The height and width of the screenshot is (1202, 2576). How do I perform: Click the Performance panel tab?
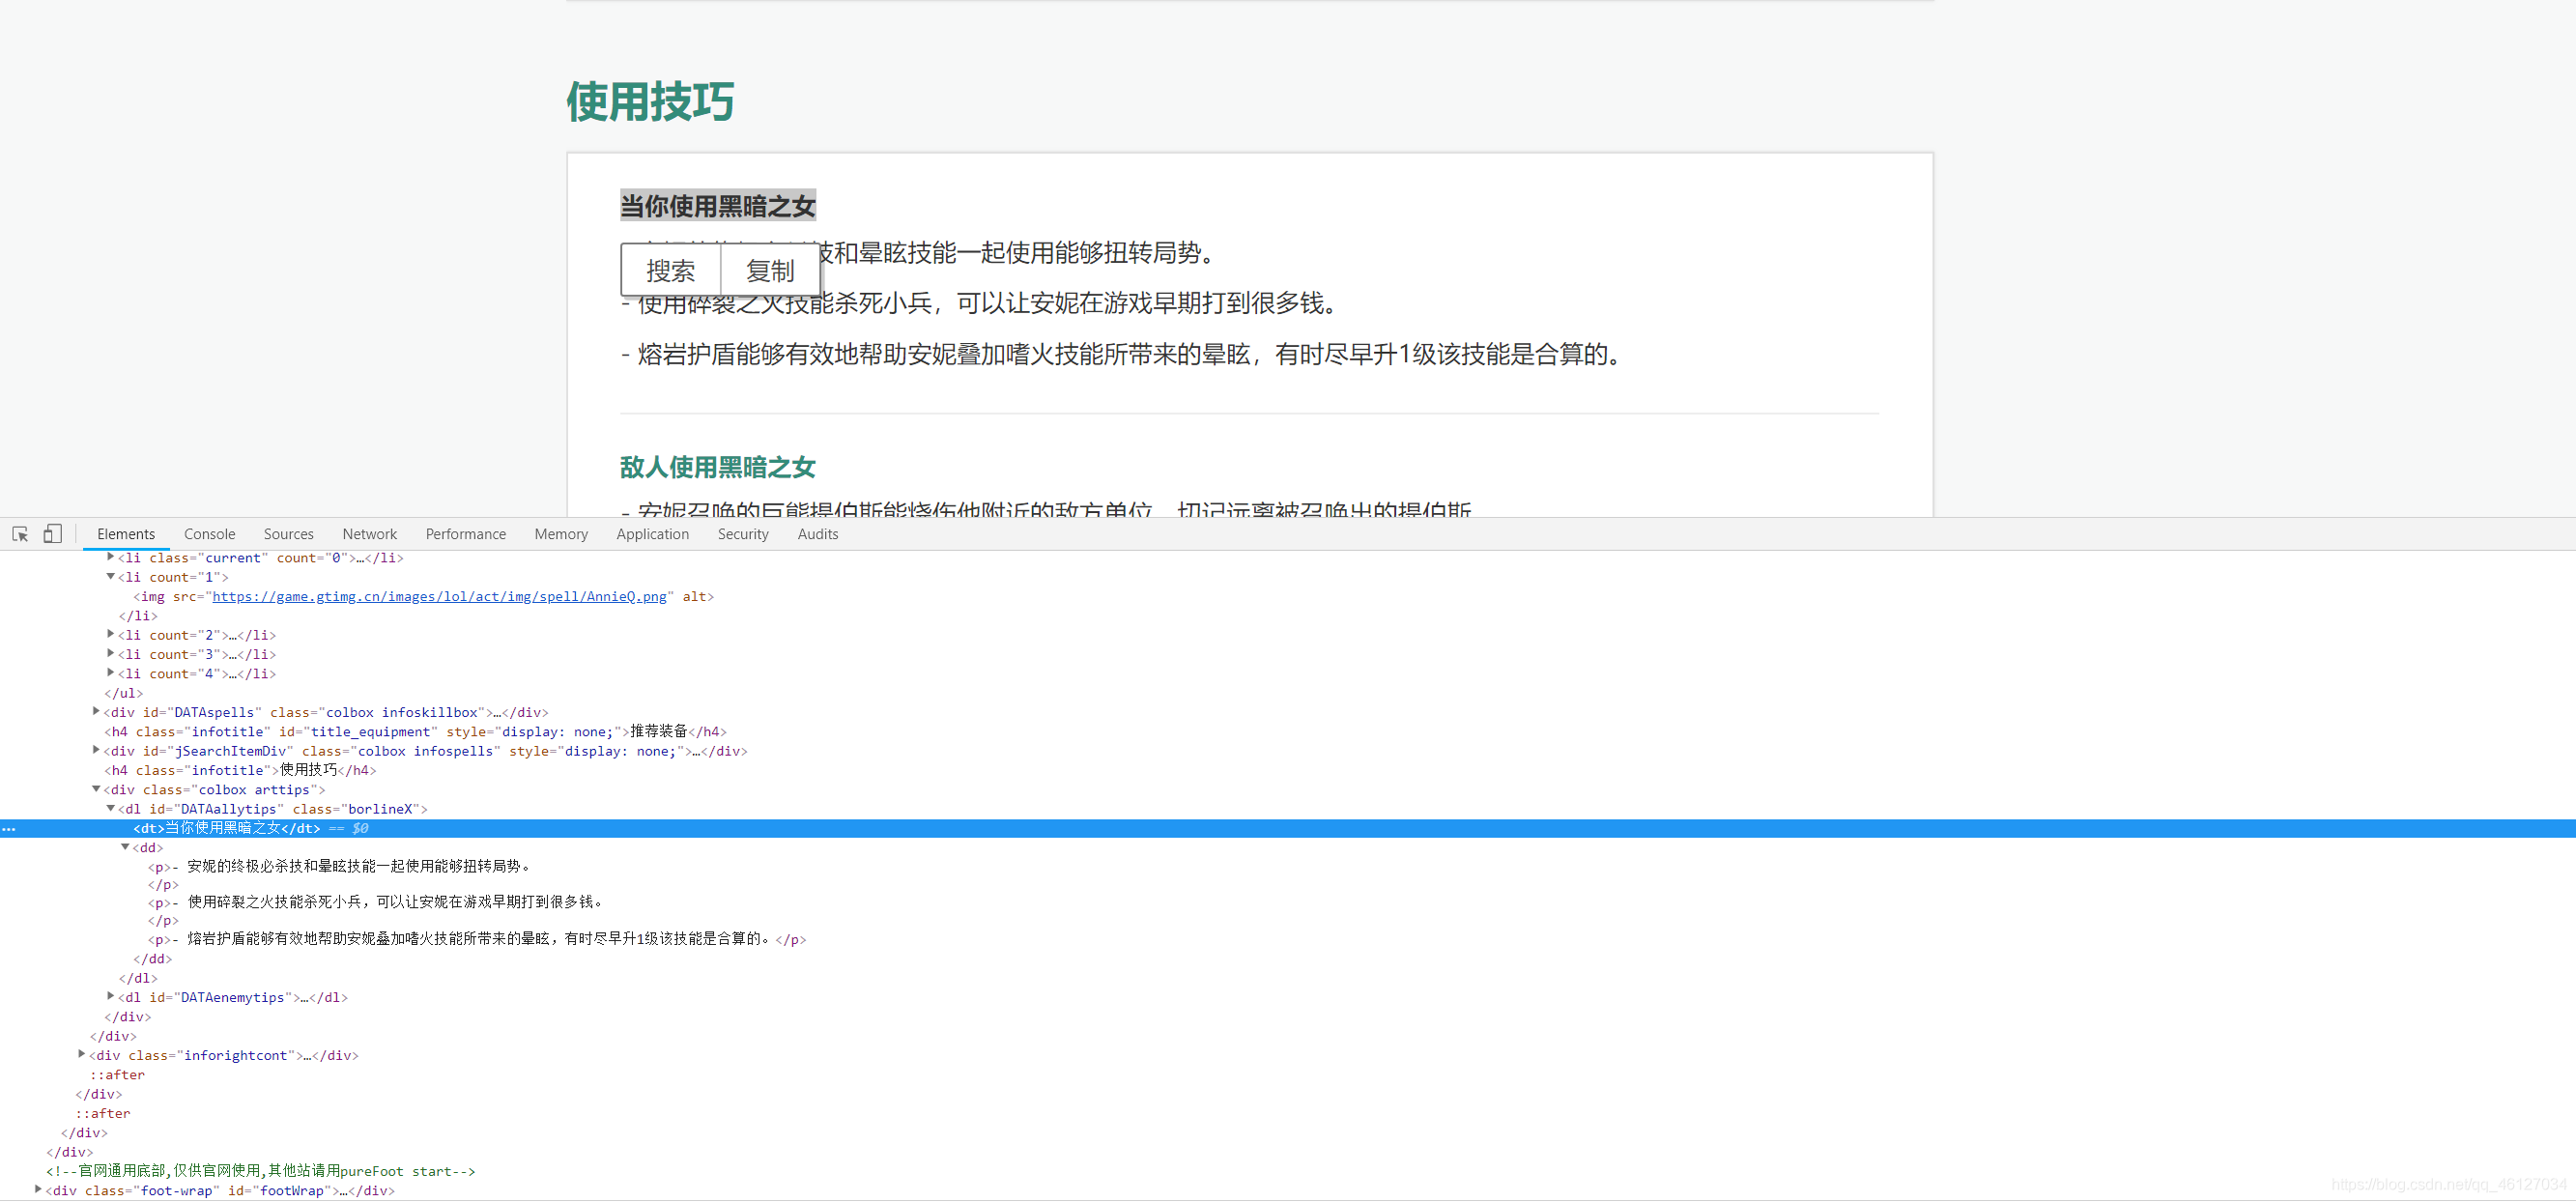pos(465,533)
